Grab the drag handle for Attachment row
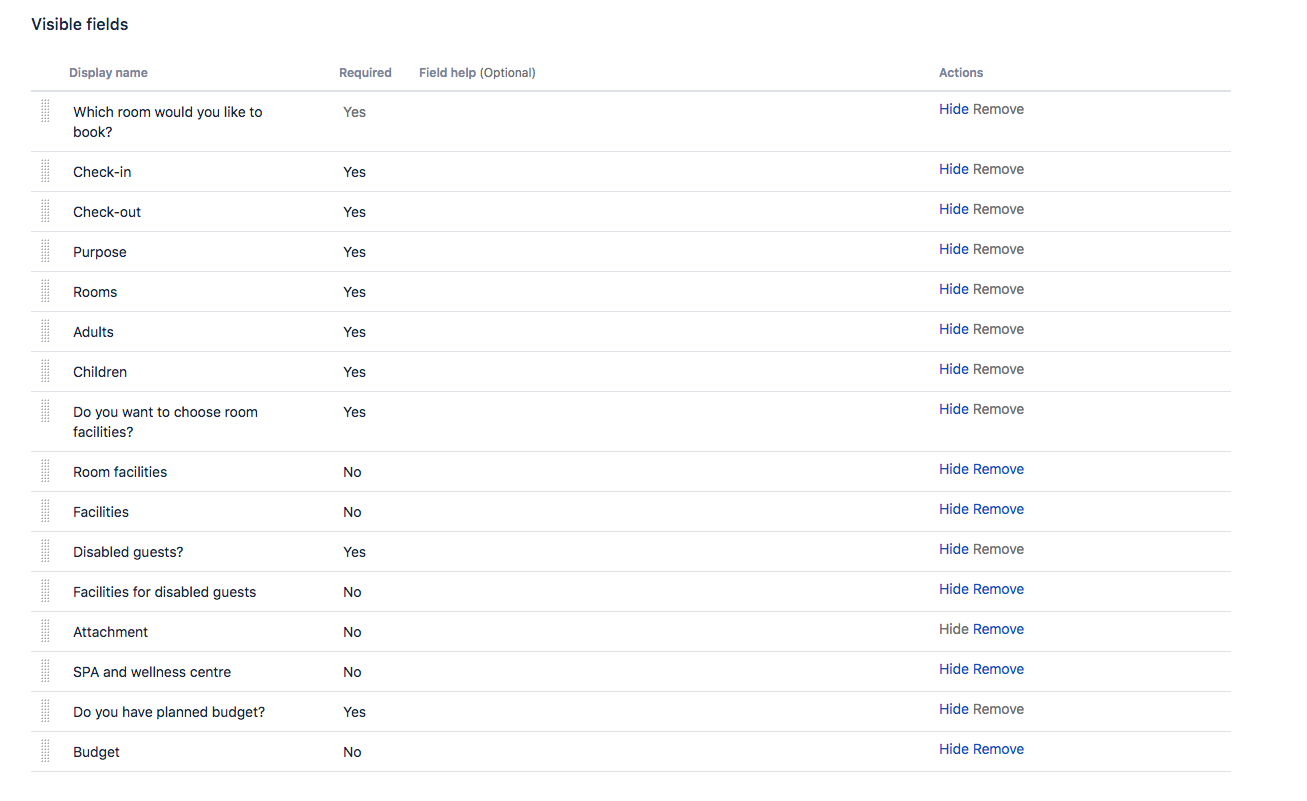Viewport: 1307px width, 801px height. (x=45, y=630)
